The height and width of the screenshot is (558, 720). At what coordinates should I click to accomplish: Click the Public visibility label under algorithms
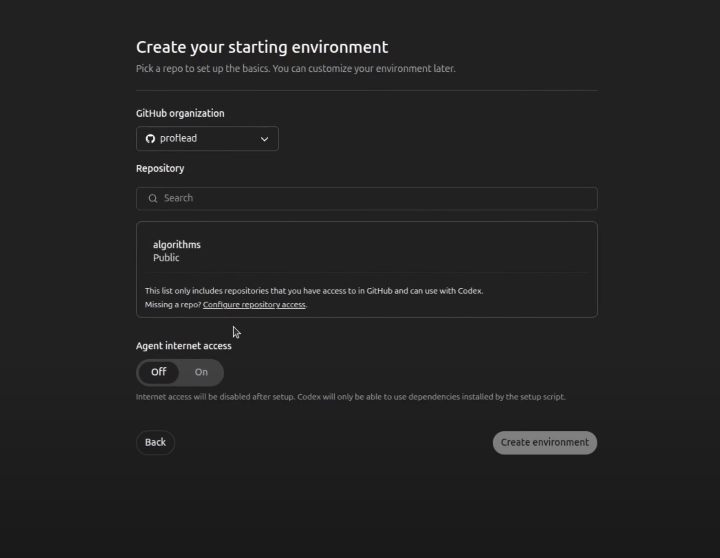pos(166,258)
